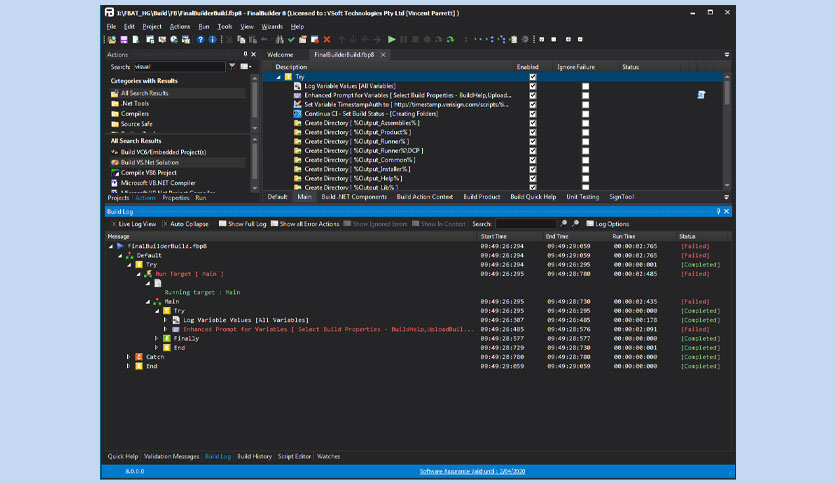Switch to the Welcome tab
Screen dimensions: 836x484
tap(280, 54)
